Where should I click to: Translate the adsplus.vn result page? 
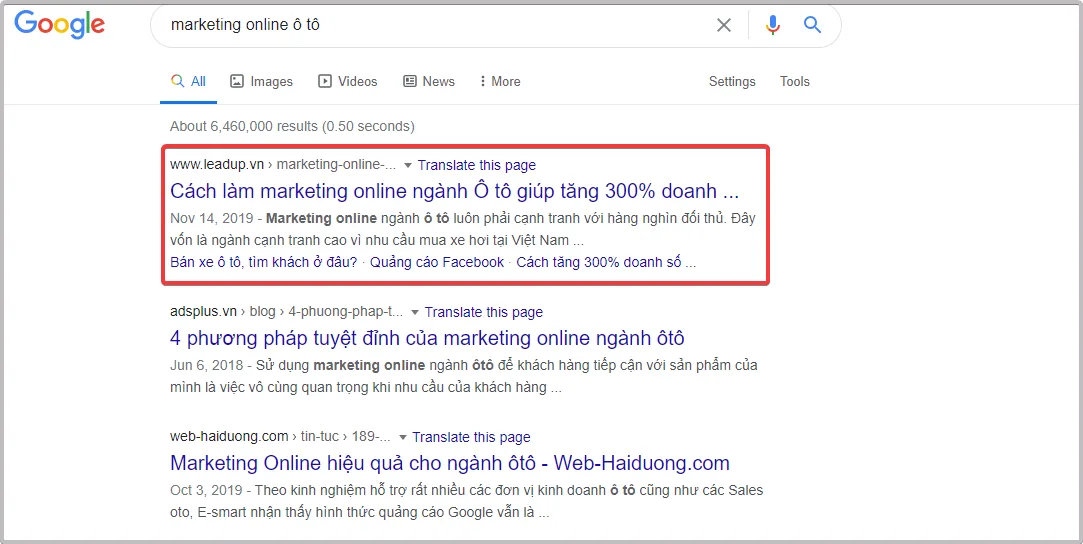(x=483, y=313)
